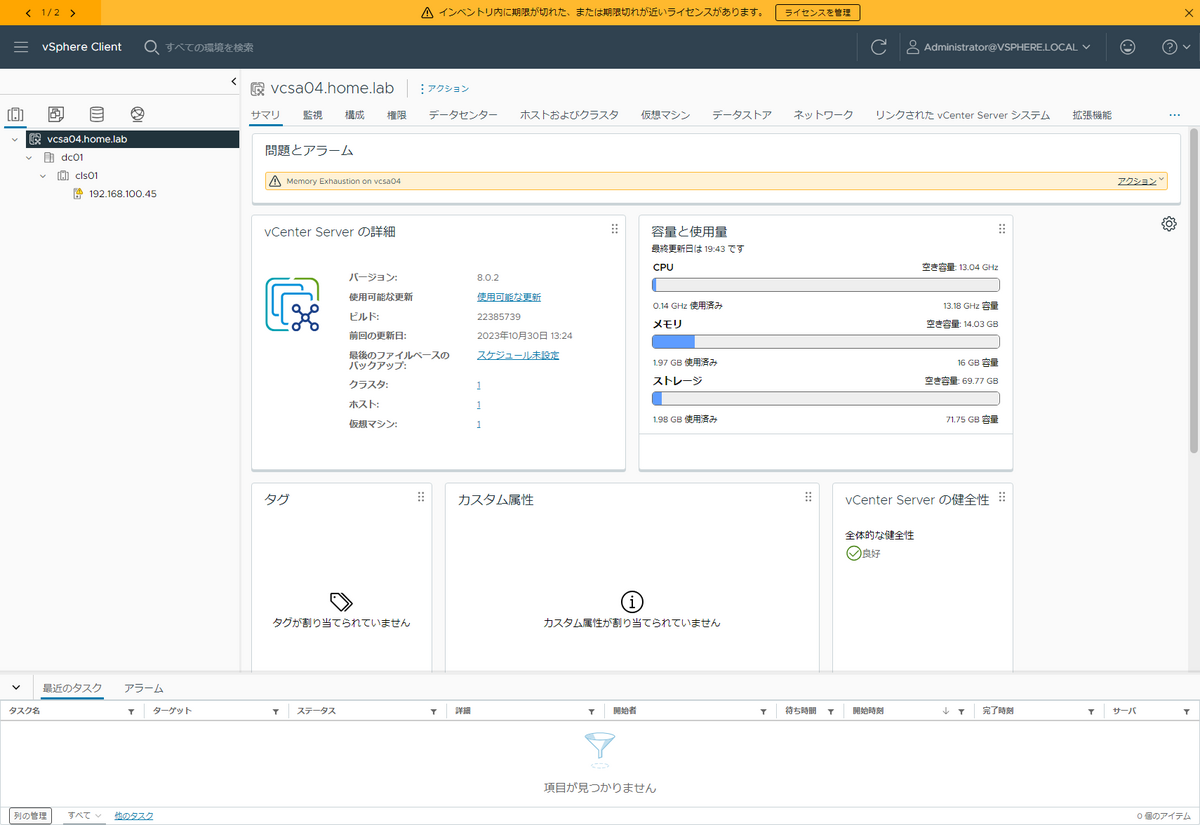Click host count link next to ホスト
Viewport: 1200px width, 825px height.
pos(479,405)
